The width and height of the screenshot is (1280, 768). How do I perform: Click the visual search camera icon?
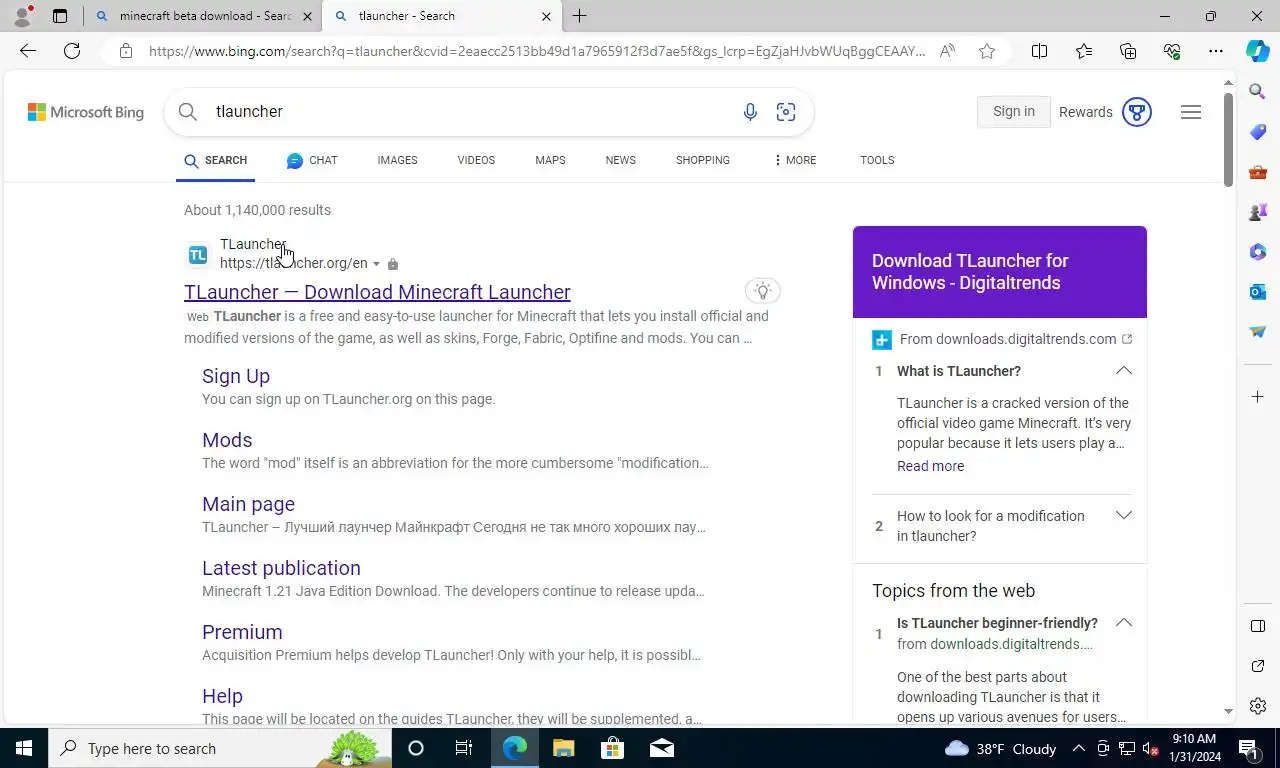click(x=786, y=112)
